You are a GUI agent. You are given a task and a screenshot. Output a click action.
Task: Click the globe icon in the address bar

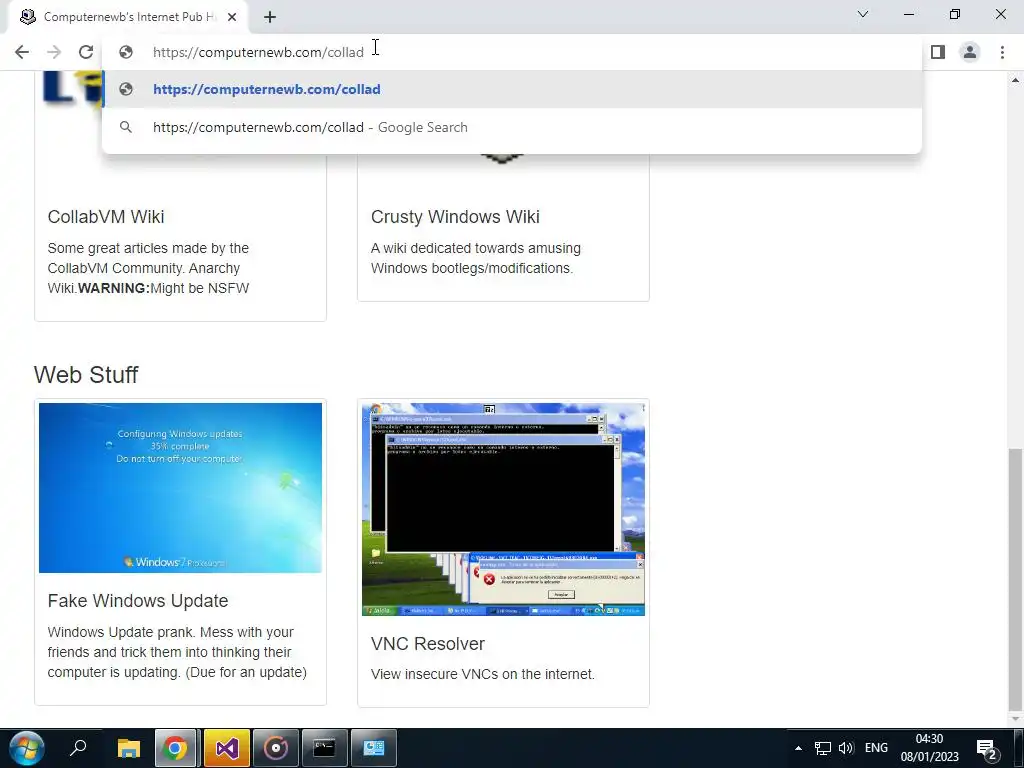pyautogui.click(x=126, y=52)
